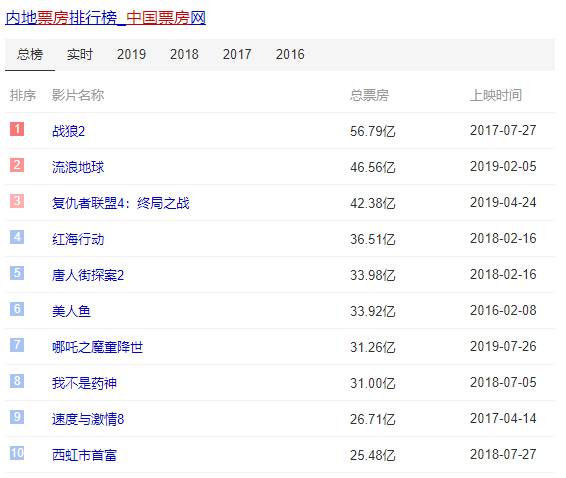
Task: Click the release date 2018-07-05
Action: 503,382
